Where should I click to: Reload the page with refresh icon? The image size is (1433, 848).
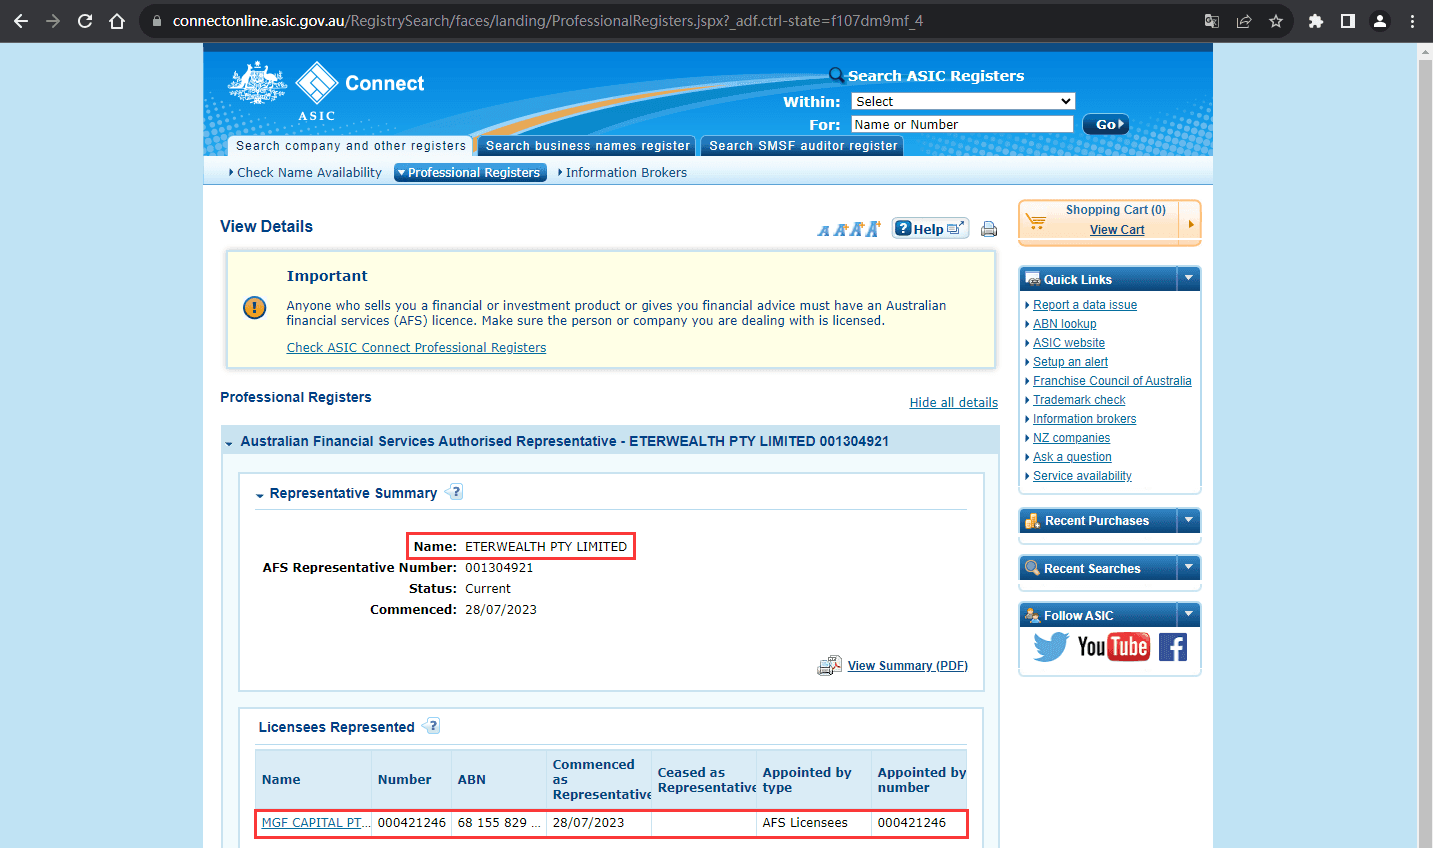[85, 21]
